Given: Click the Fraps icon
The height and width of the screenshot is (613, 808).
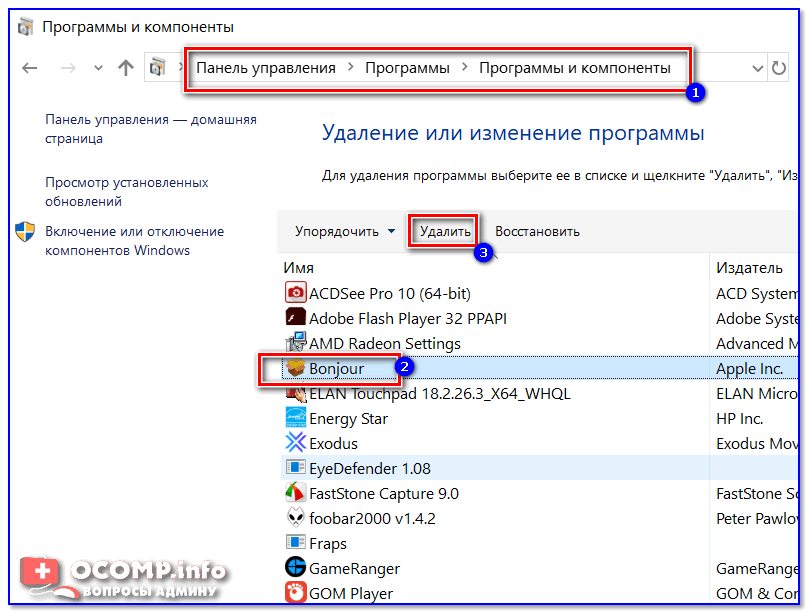Looking at the screenshot, I should 296,542.
